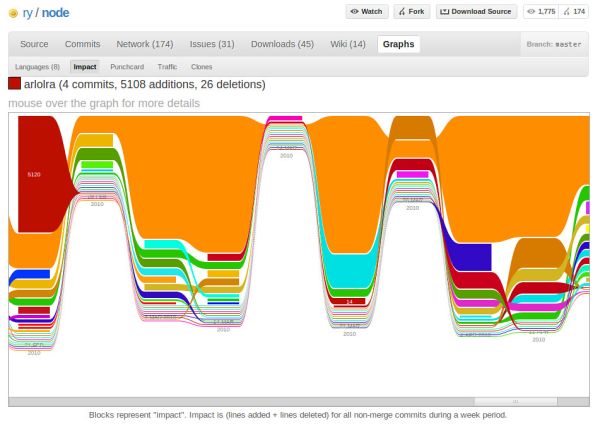This screenshot has height=429, width=600.
Task: Switch to Languages (8) subtab
Action: [x=38, y=67]
